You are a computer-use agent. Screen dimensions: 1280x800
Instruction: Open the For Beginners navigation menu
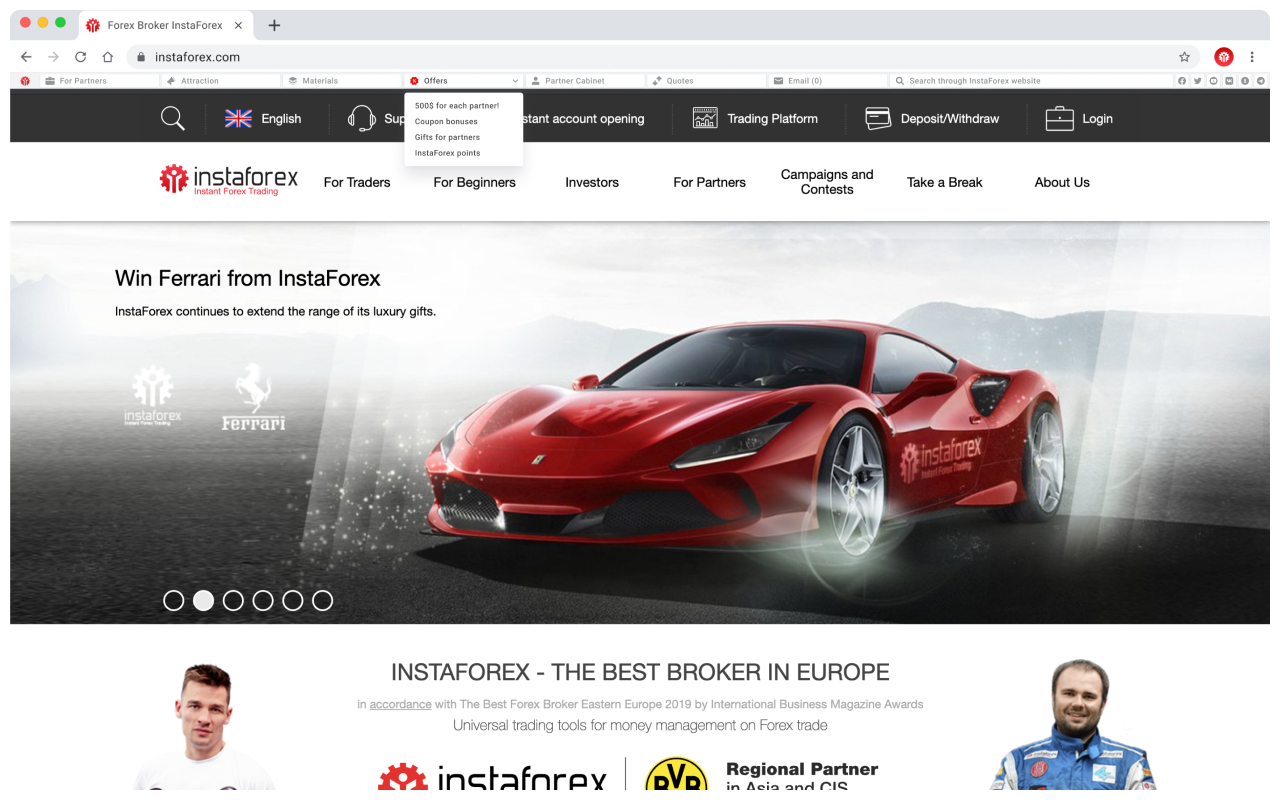[474, 182]
